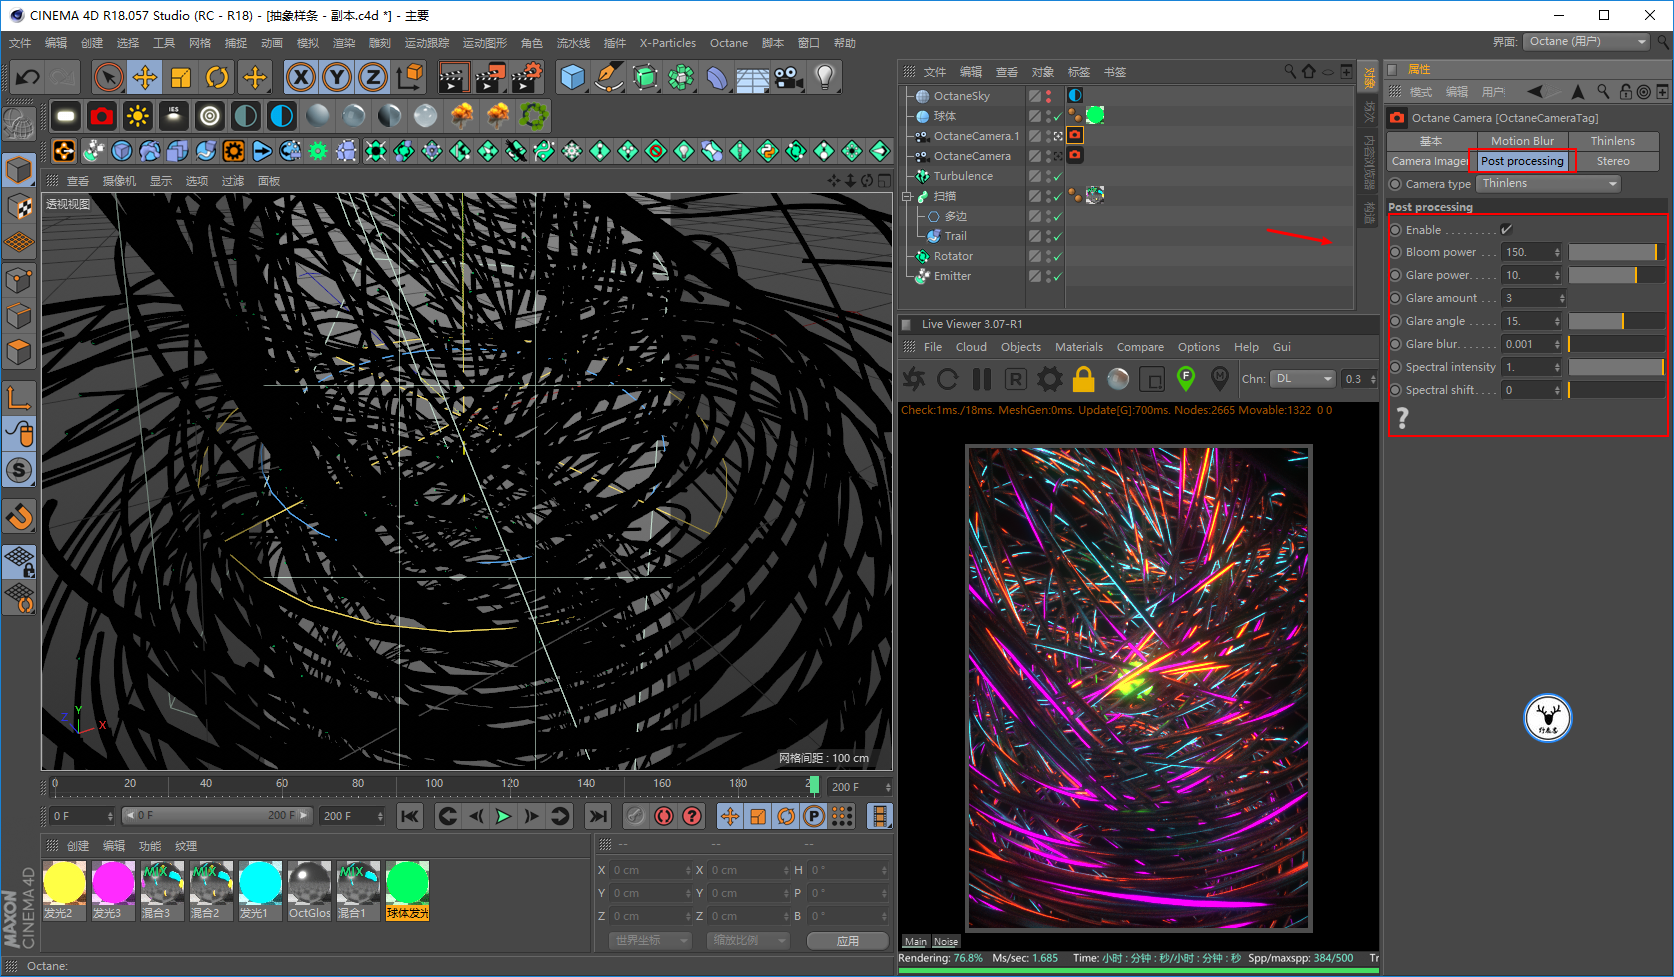1674x977 pixels.
Task: Toggle Turbulence object enable checkmark
Action: click(x=1057, y=176)
